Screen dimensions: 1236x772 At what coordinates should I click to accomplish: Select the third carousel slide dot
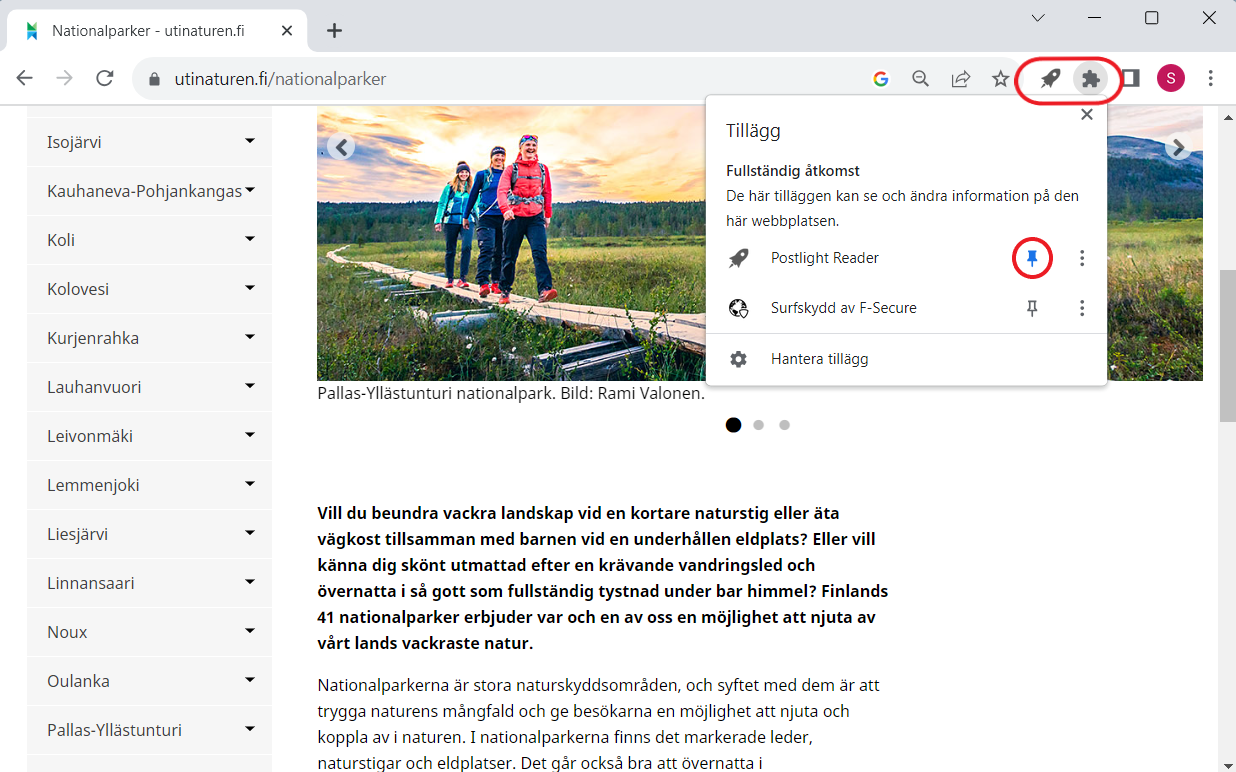pos(785,425)
